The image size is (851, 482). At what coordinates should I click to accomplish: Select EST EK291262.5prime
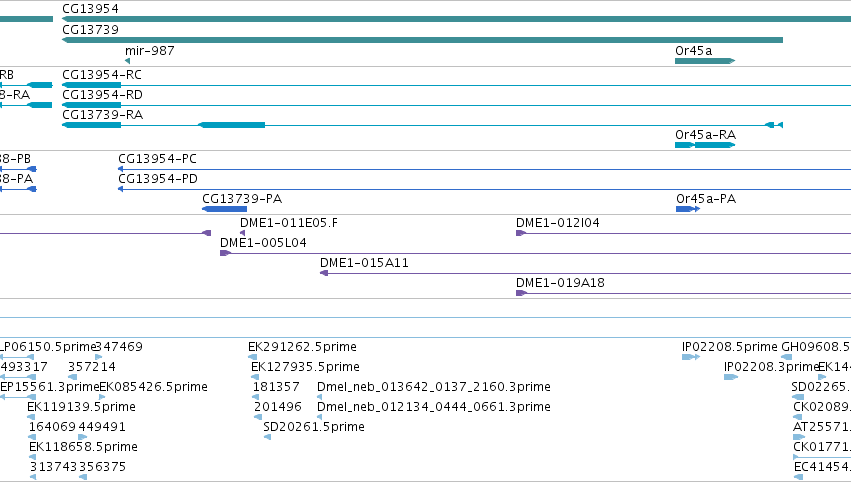point(302,347)
